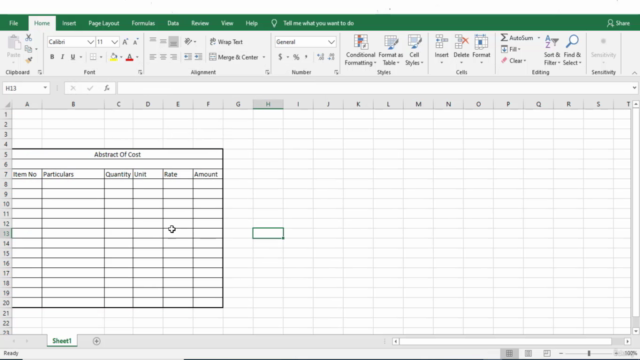Viewport: 640px width, 360px height.
Task: Click AutoSum button
Action: point(517,38)
